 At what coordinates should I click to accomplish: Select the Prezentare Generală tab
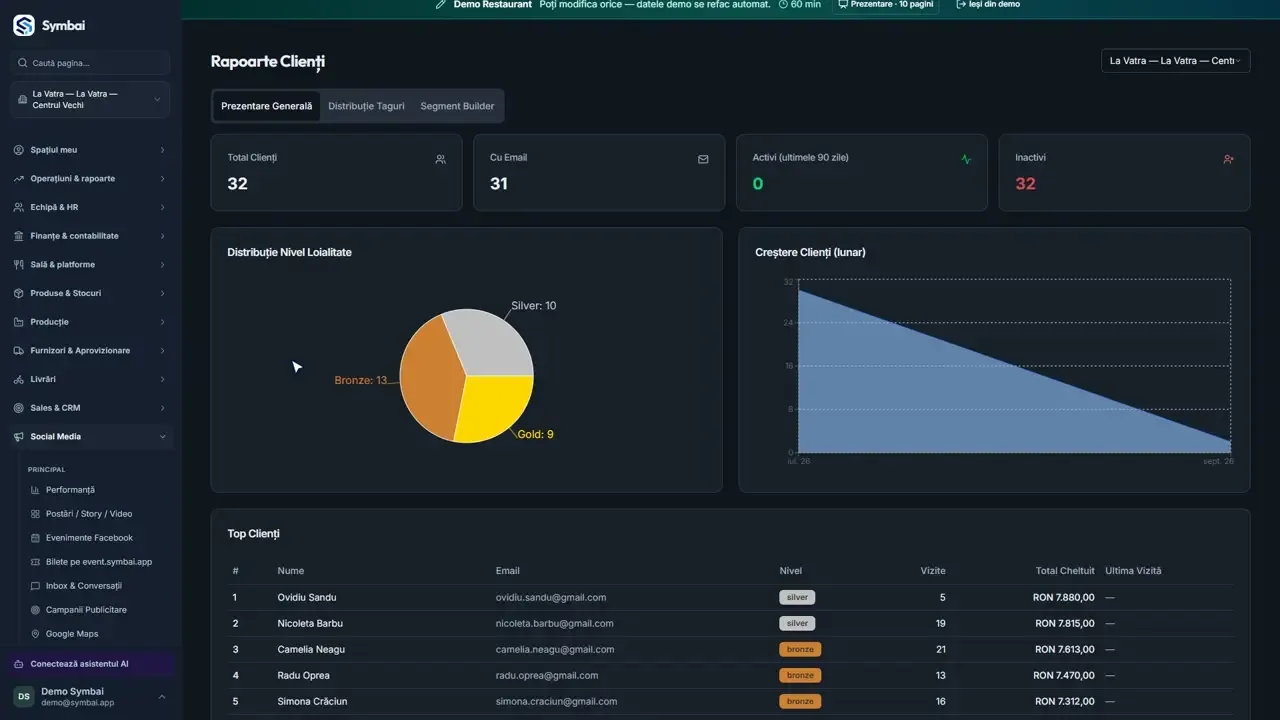pos(266,106)
